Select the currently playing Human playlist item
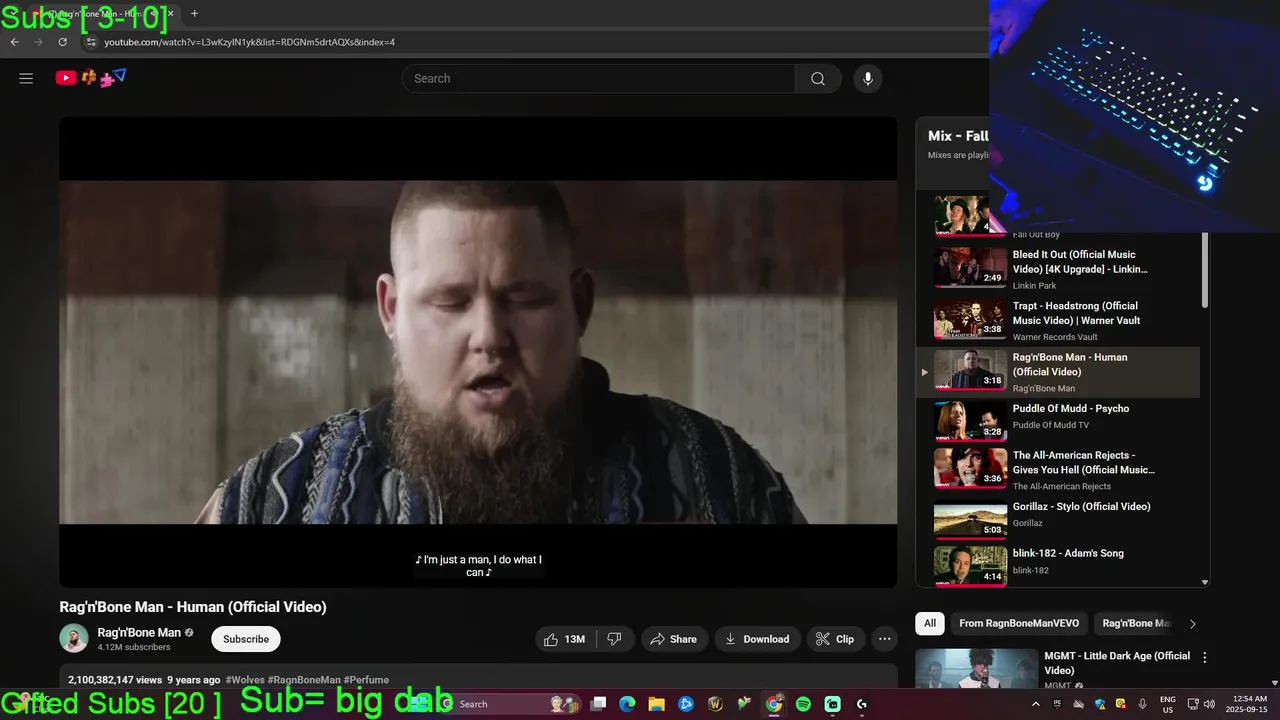This screenshot has height=720, width=1280. pos(1059,372)
